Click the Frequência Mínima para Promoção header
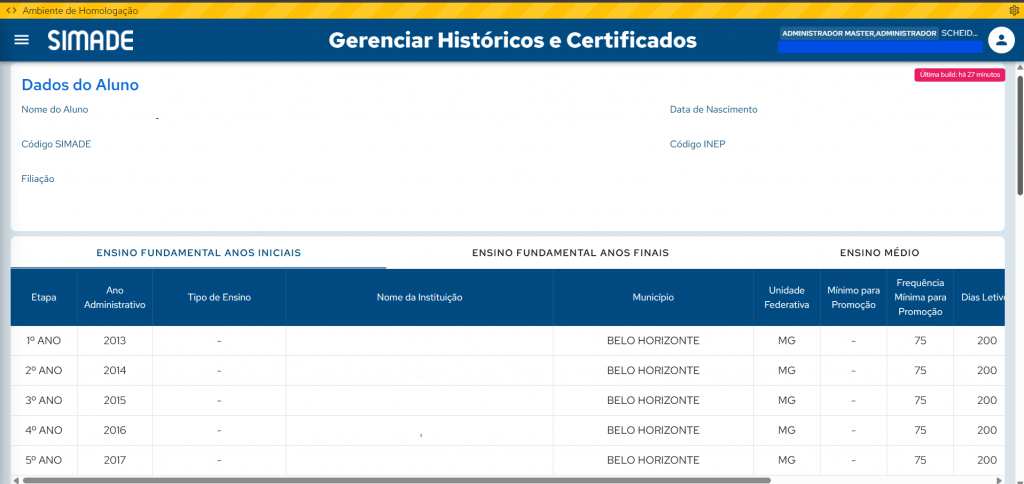The width and height of the screenshot is (1024, 484). point(920,297)
